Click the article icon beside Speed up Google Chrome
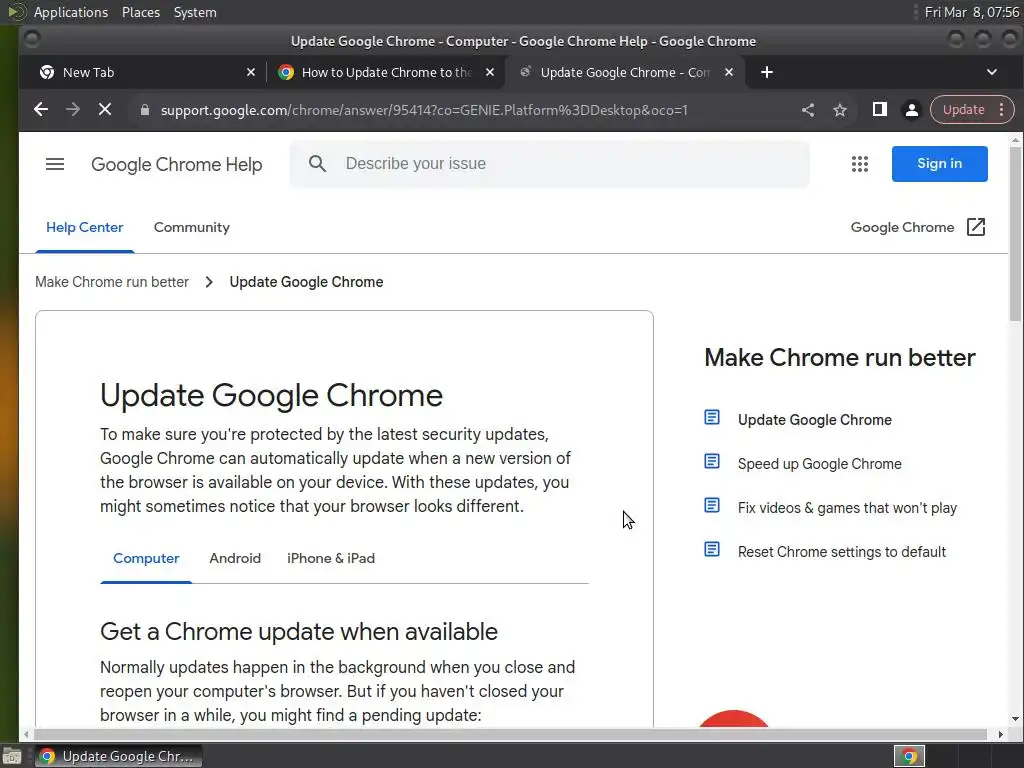Viewport: 1024px width, 768px height. [x=712, y=462]
